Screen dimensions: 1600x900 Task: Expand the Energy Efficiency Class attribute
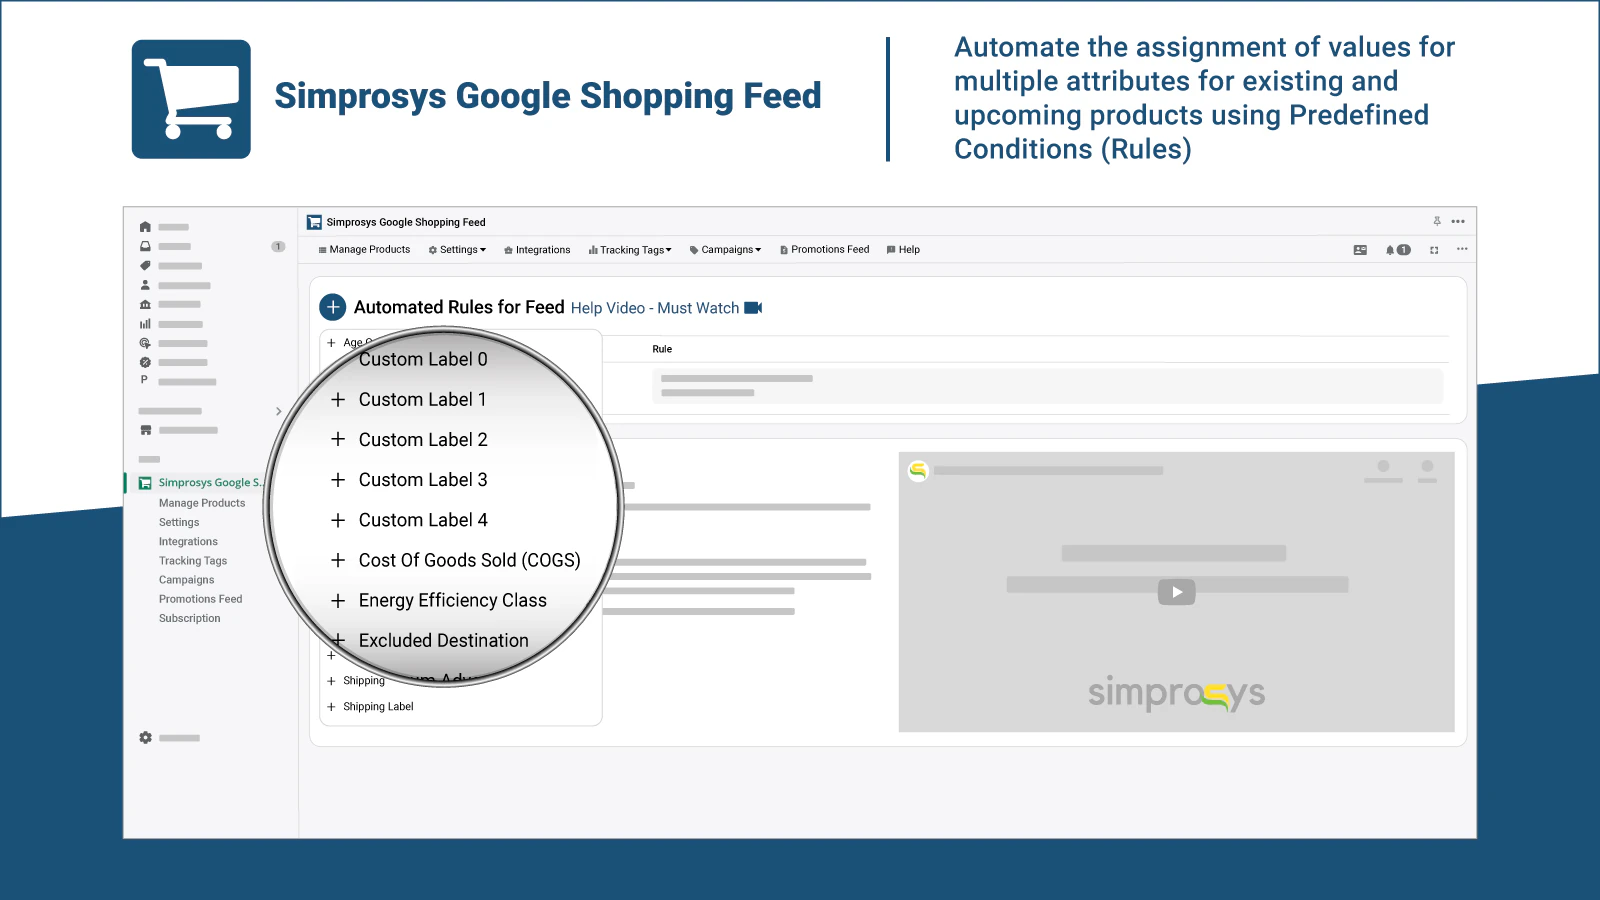(451, 600)
